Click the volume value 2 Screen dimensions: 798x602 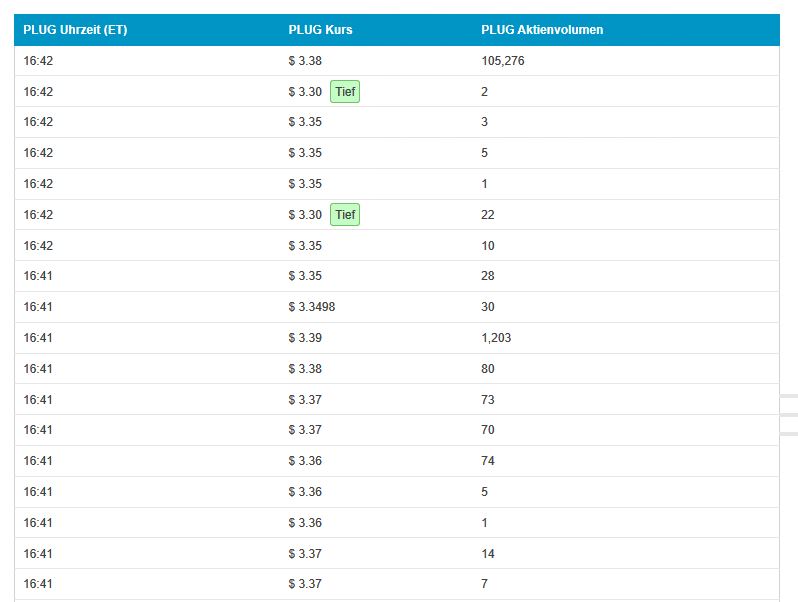pos(484,92)
